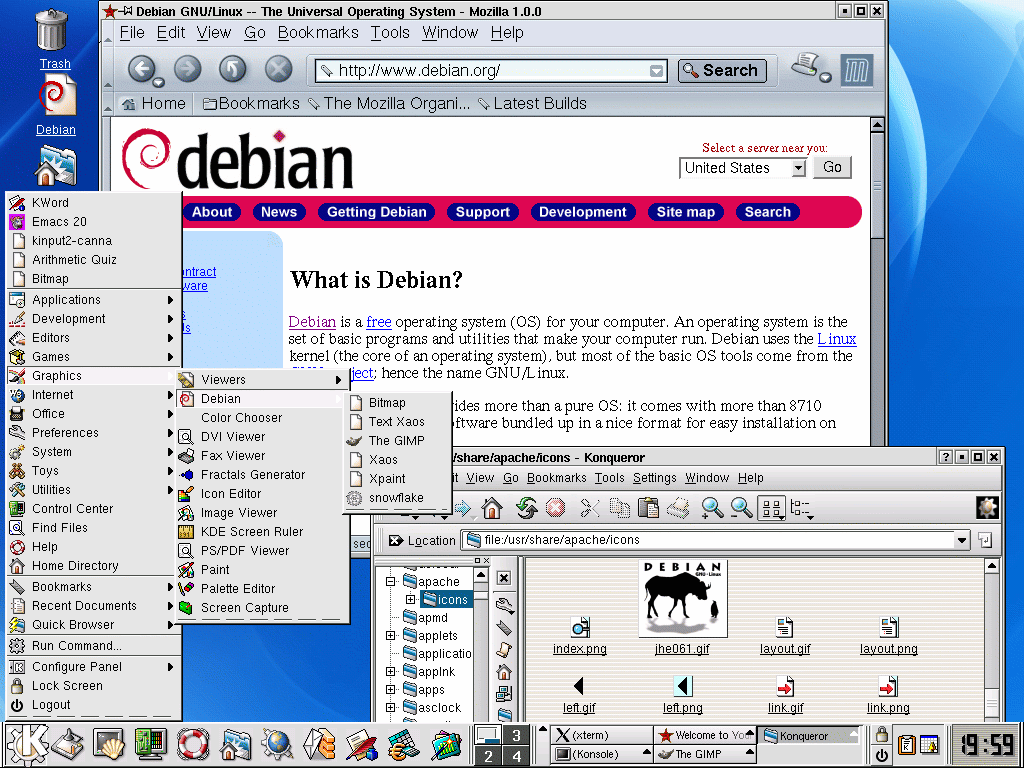Click the Print icon in Konqueror's toolbar

click(678, 508)
